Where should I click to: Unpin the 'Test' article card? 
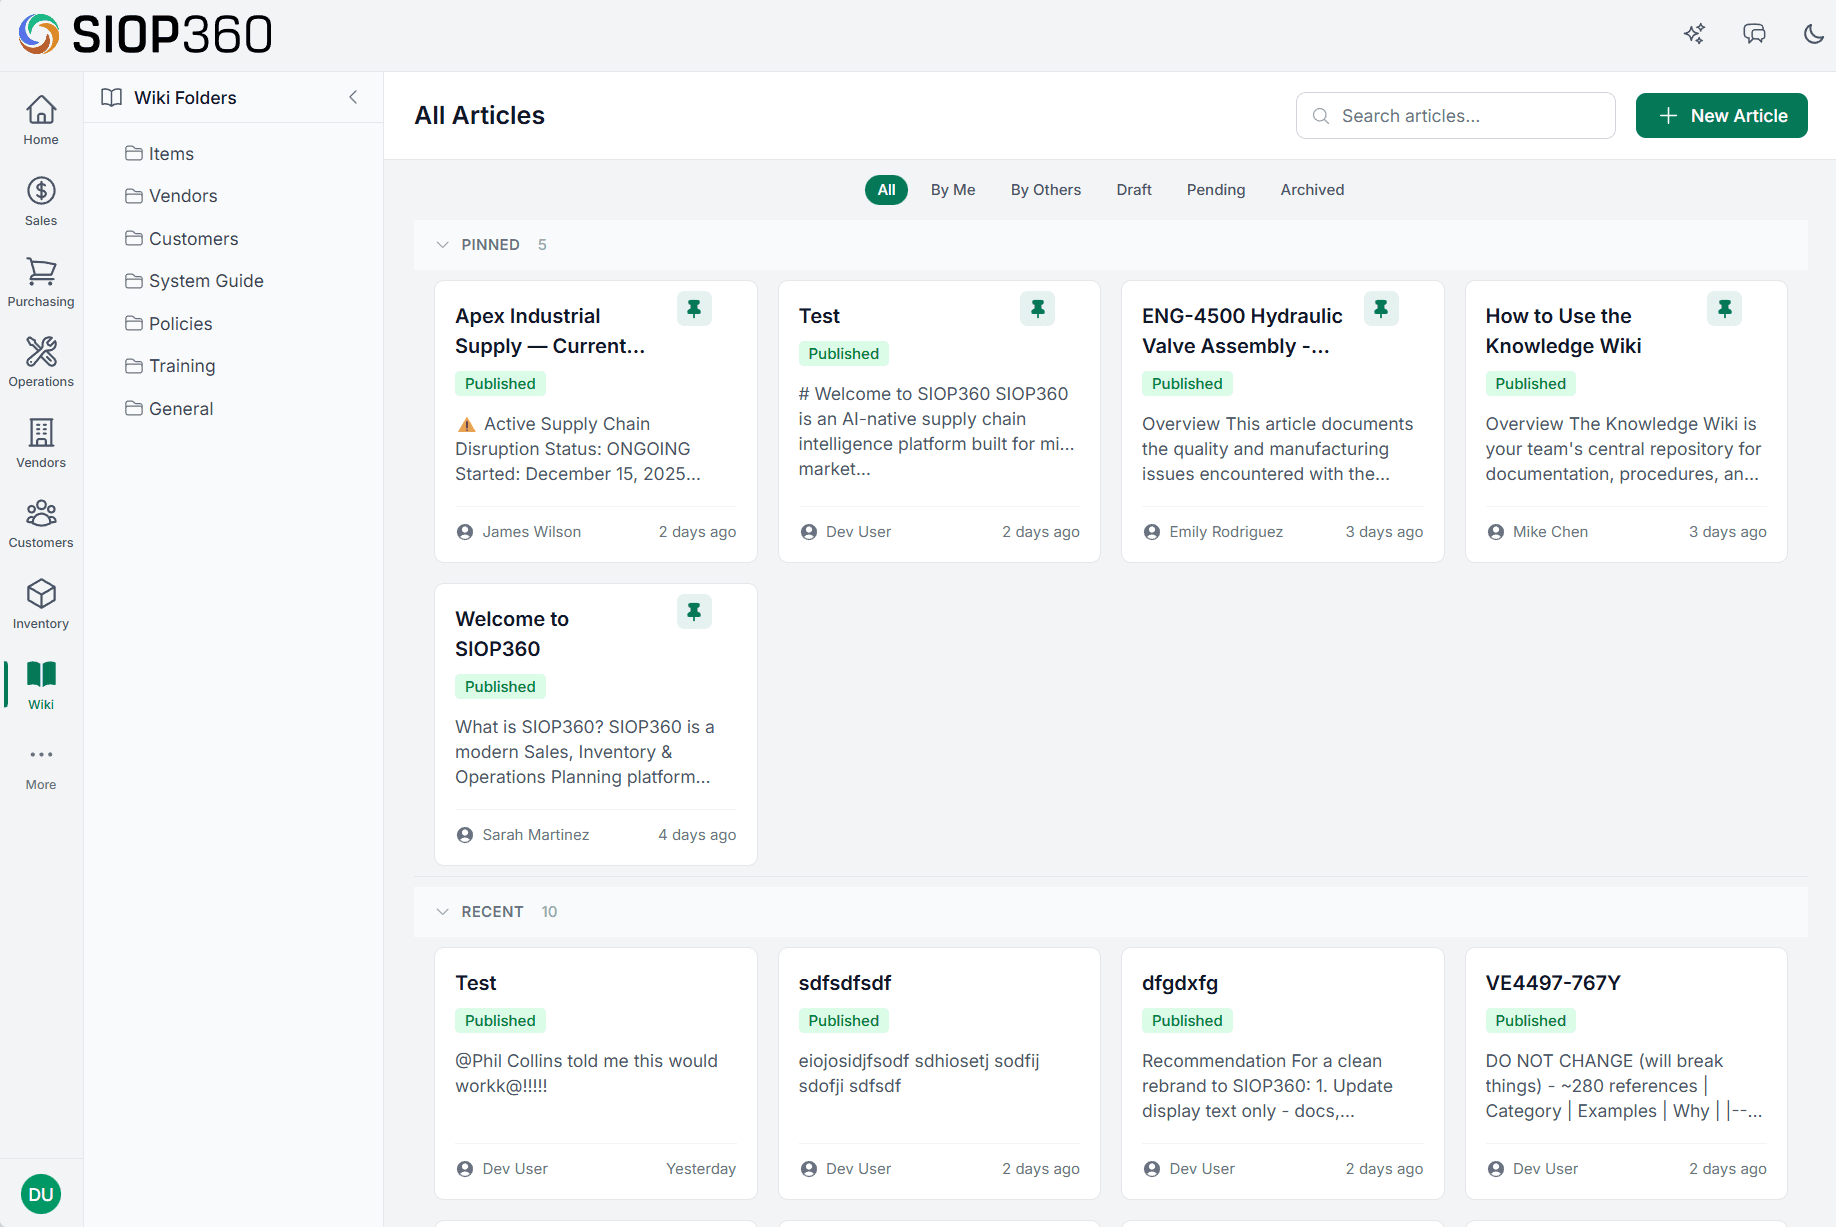click(1037, 308)
